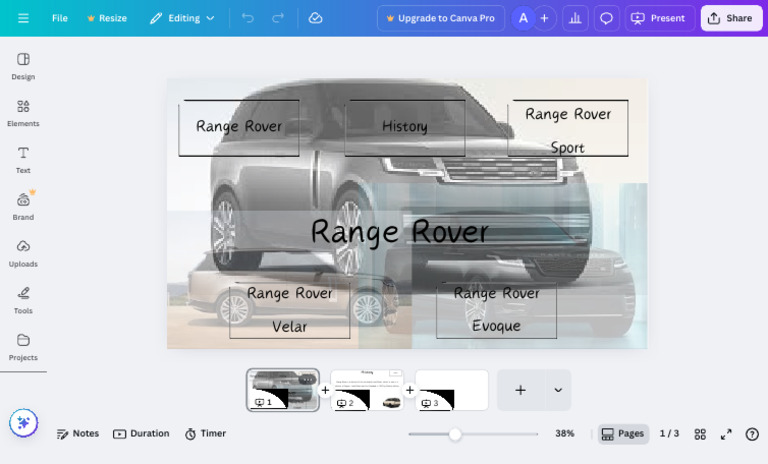Viewport: 768px width, 464px height.
Task: Launch the Canva AI assistant
Action: coord(23,422)
